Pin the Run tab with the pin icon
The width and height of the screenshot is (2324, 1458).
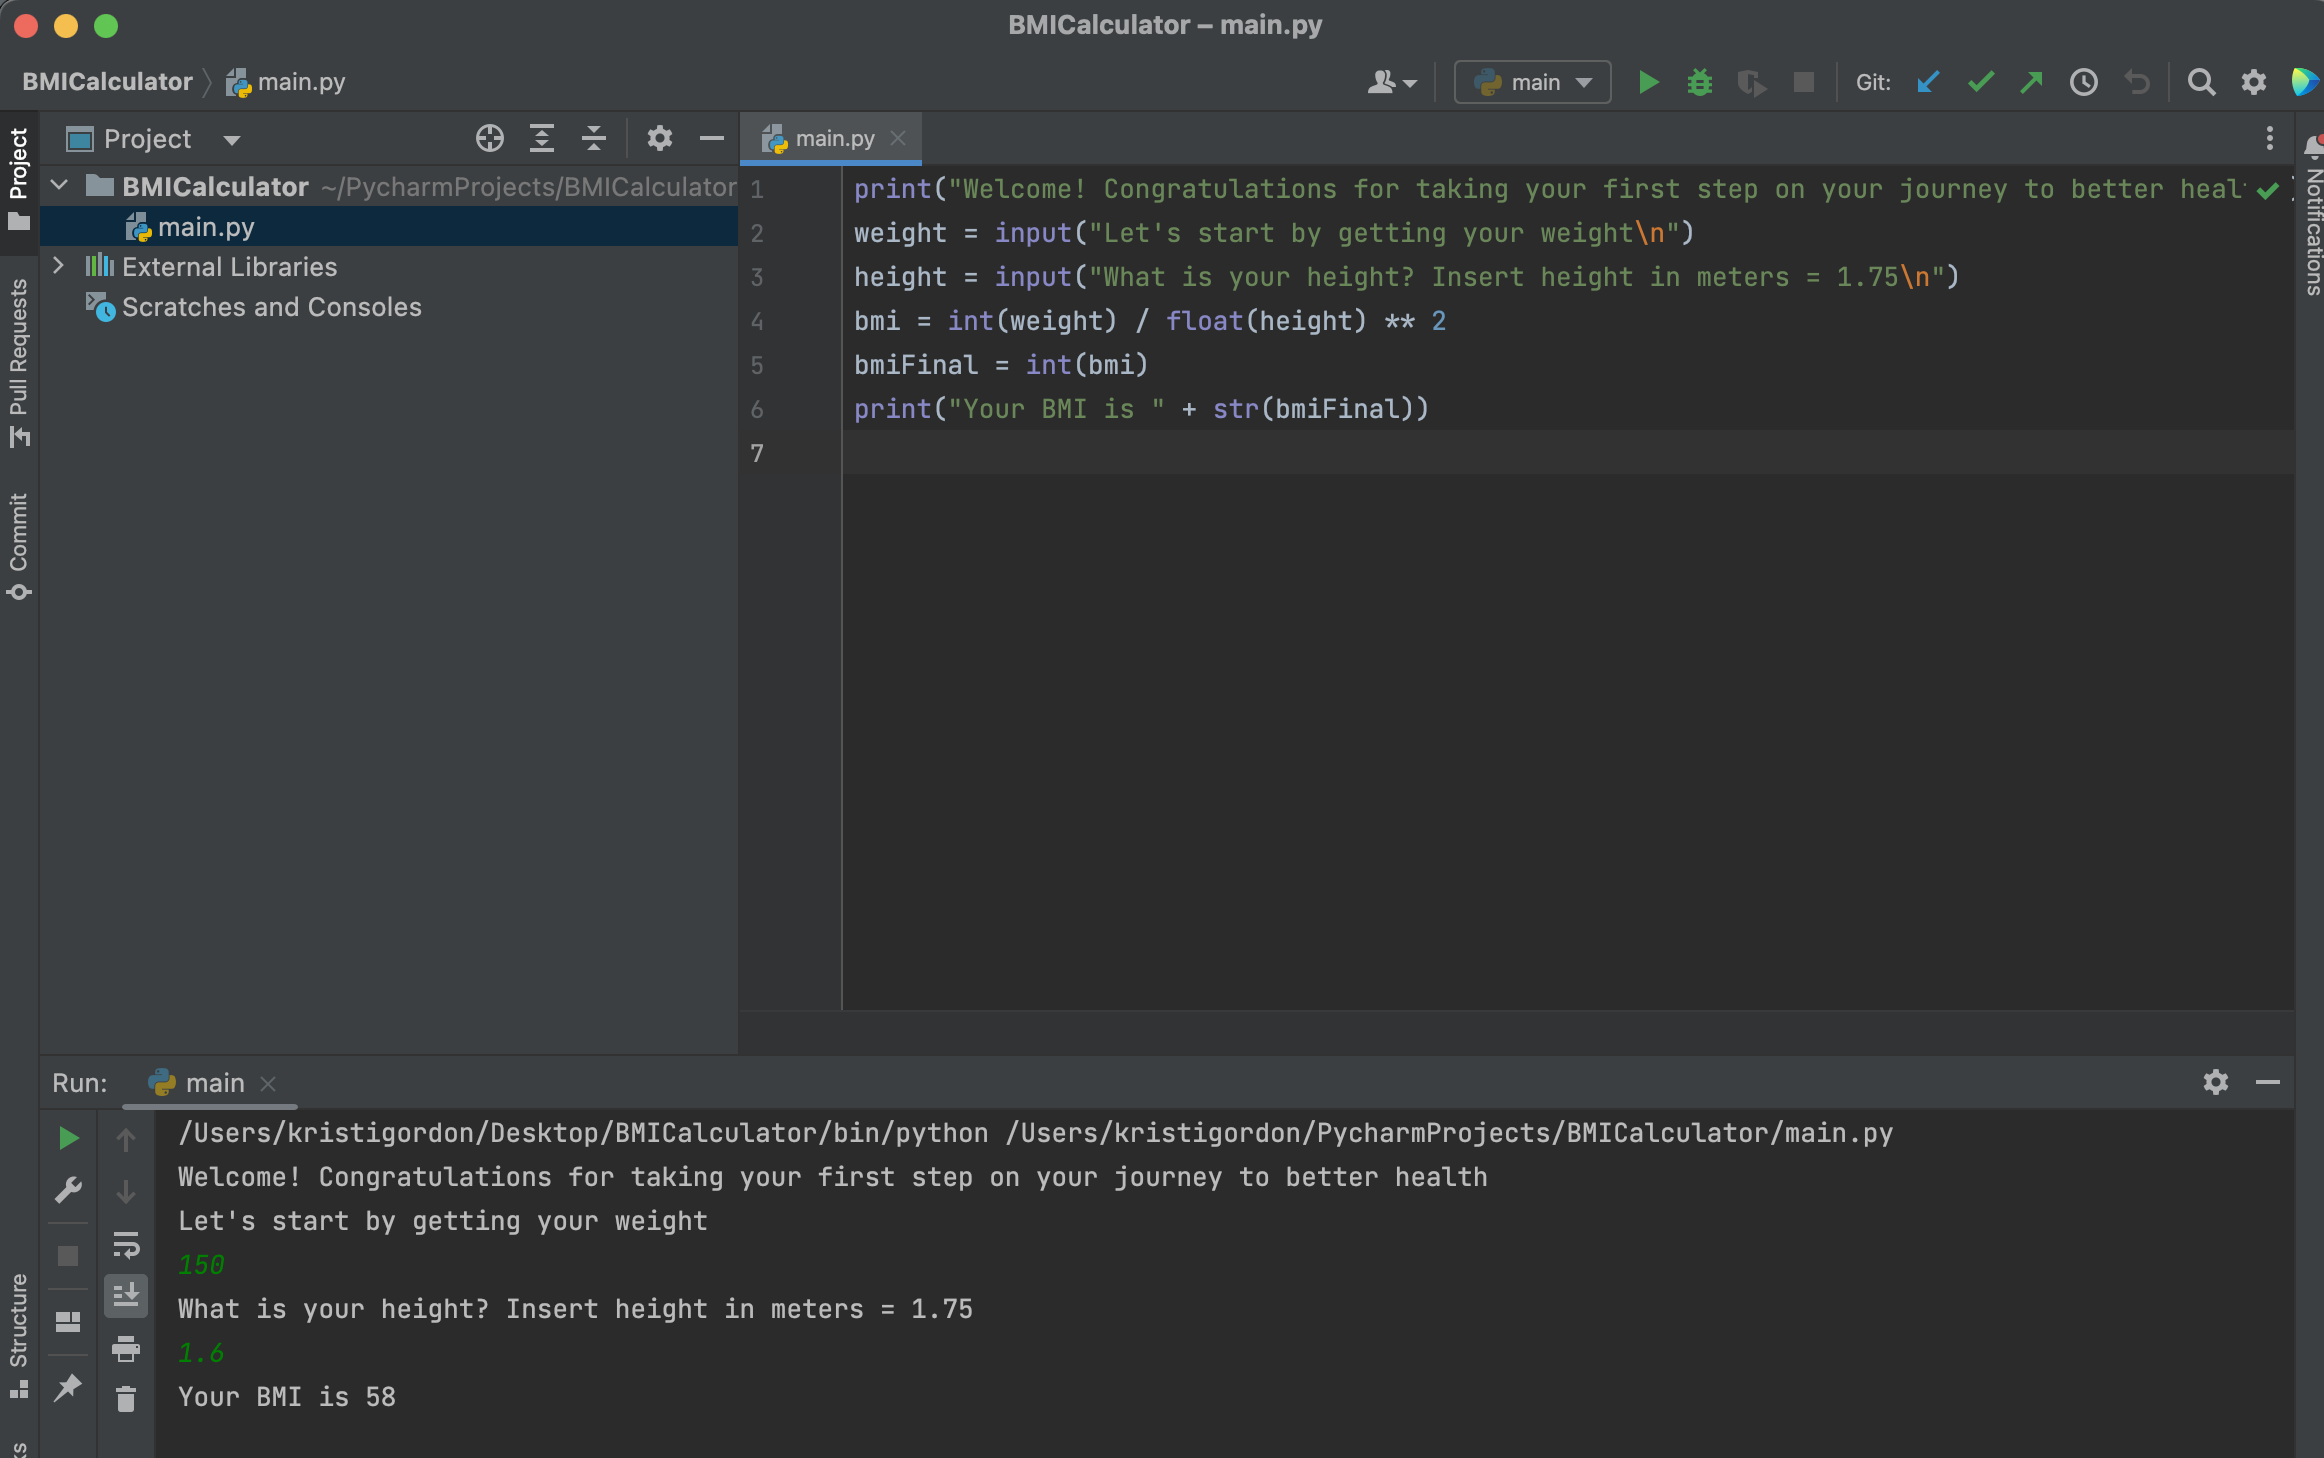(68, 1387)
